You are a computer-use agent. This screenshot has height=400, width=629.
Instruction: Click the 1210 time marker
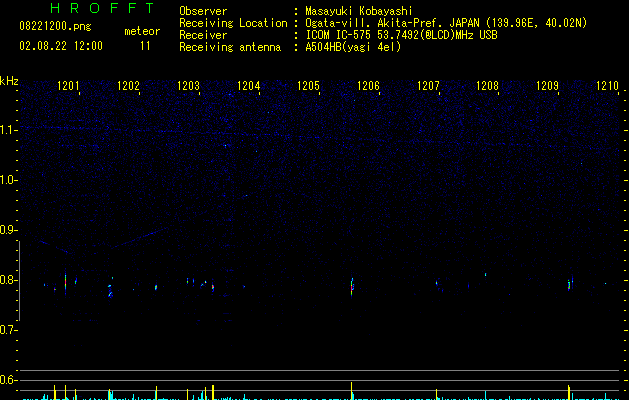tap(607, 85)
